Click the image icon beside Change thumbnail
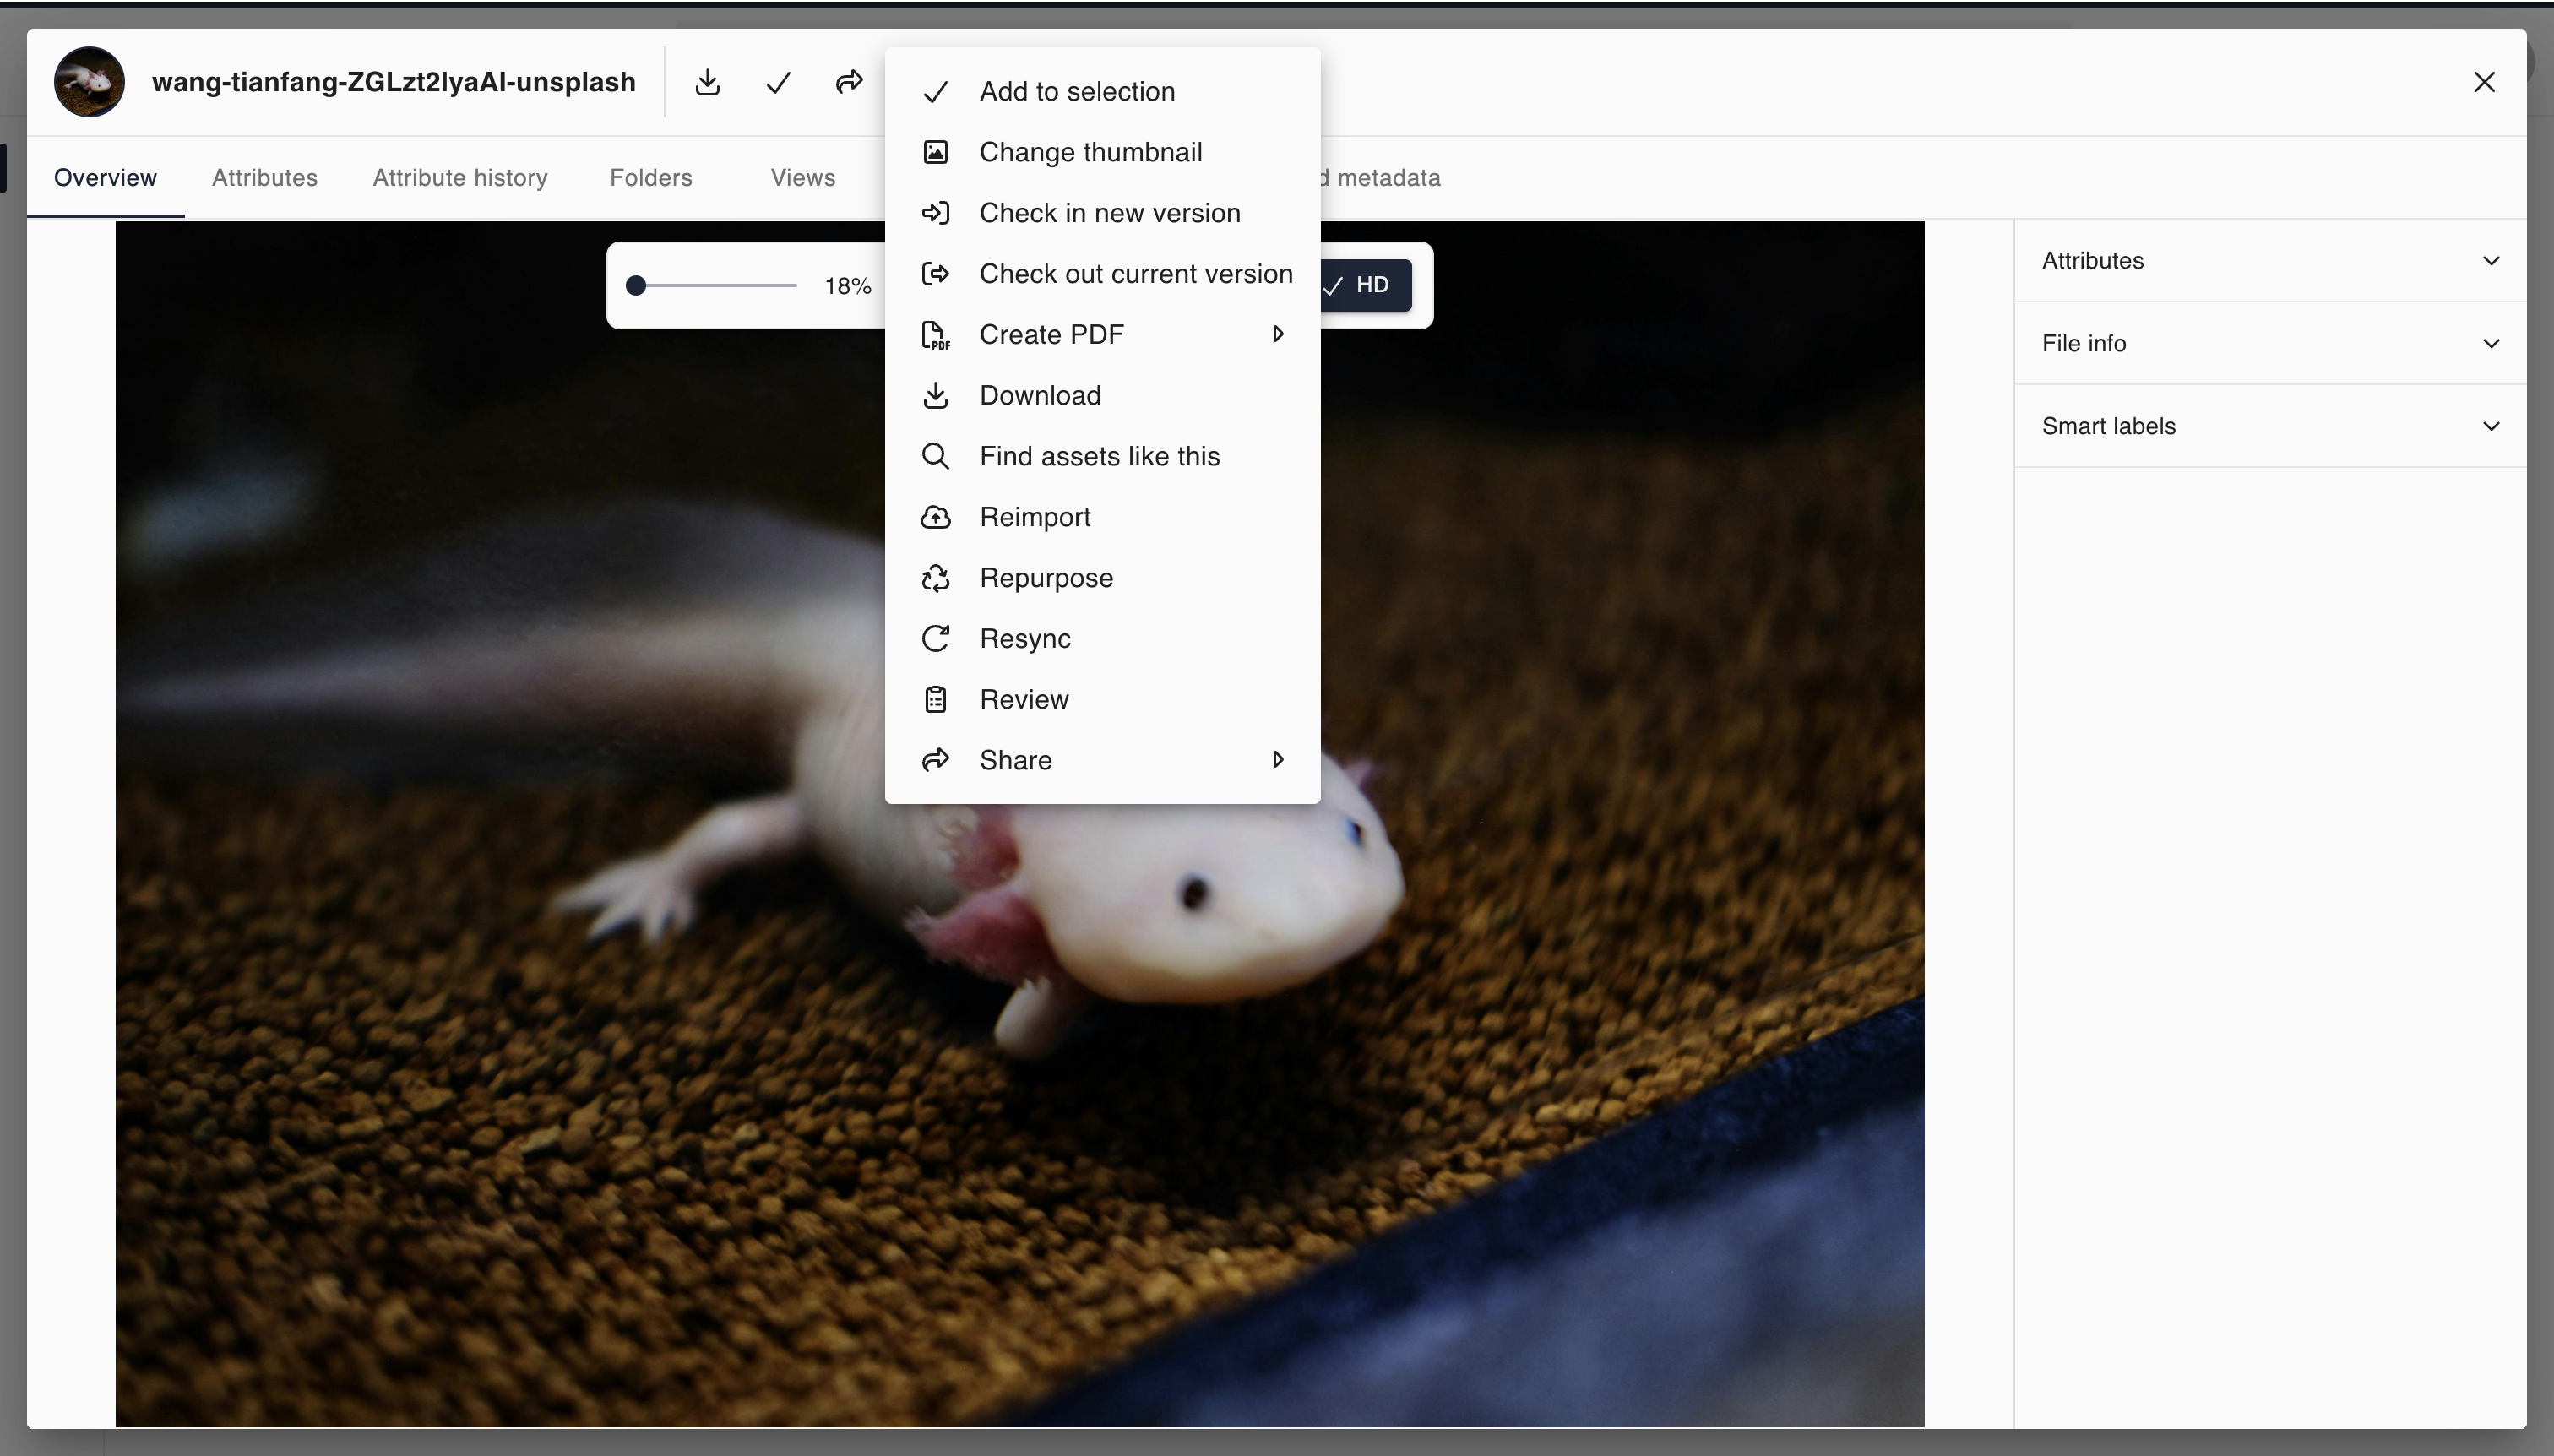The width and height of the screenshot is (2554, 1456). [935, 152]
